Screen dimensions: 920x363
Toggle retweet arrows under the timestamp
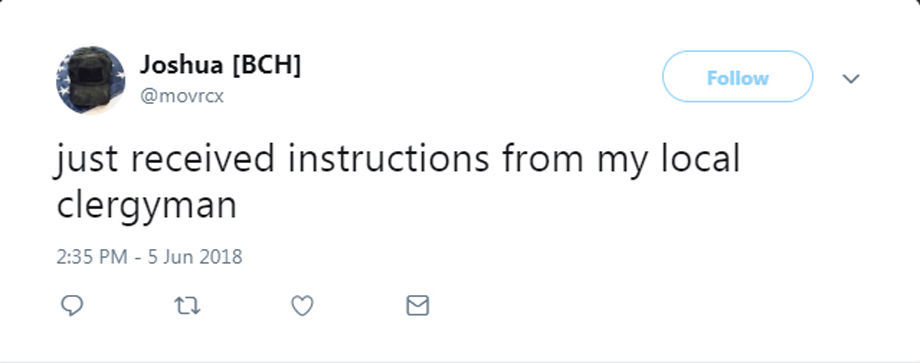point(187,306)
